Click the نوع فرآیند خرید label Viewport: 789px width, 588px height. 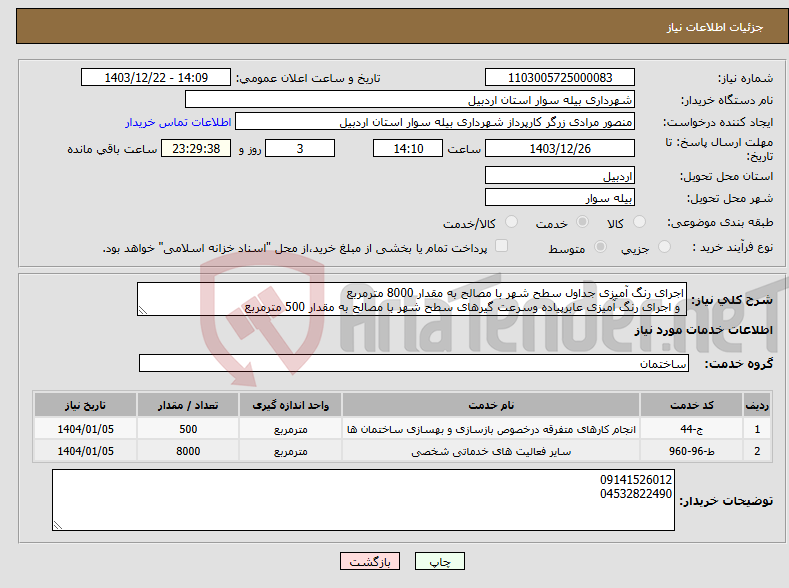coord(733,247)
